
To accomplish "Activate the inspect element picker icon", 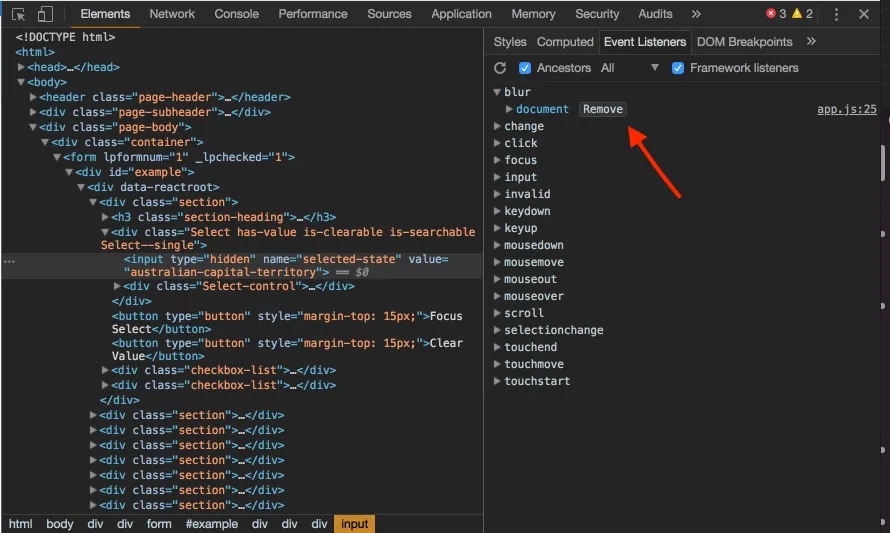I will tap(18, 14).
